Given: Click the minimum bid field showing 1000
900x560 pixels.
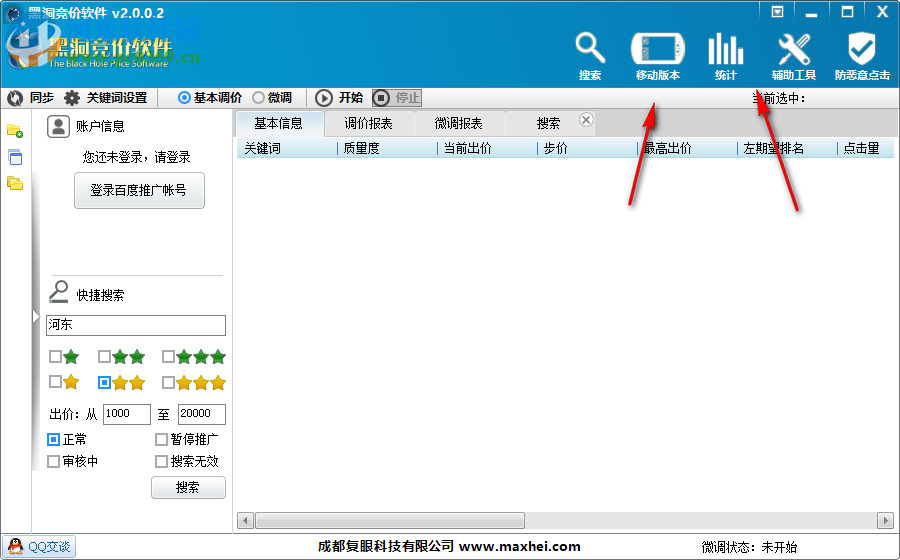Looking at the screenshot, I should point(127,414).
